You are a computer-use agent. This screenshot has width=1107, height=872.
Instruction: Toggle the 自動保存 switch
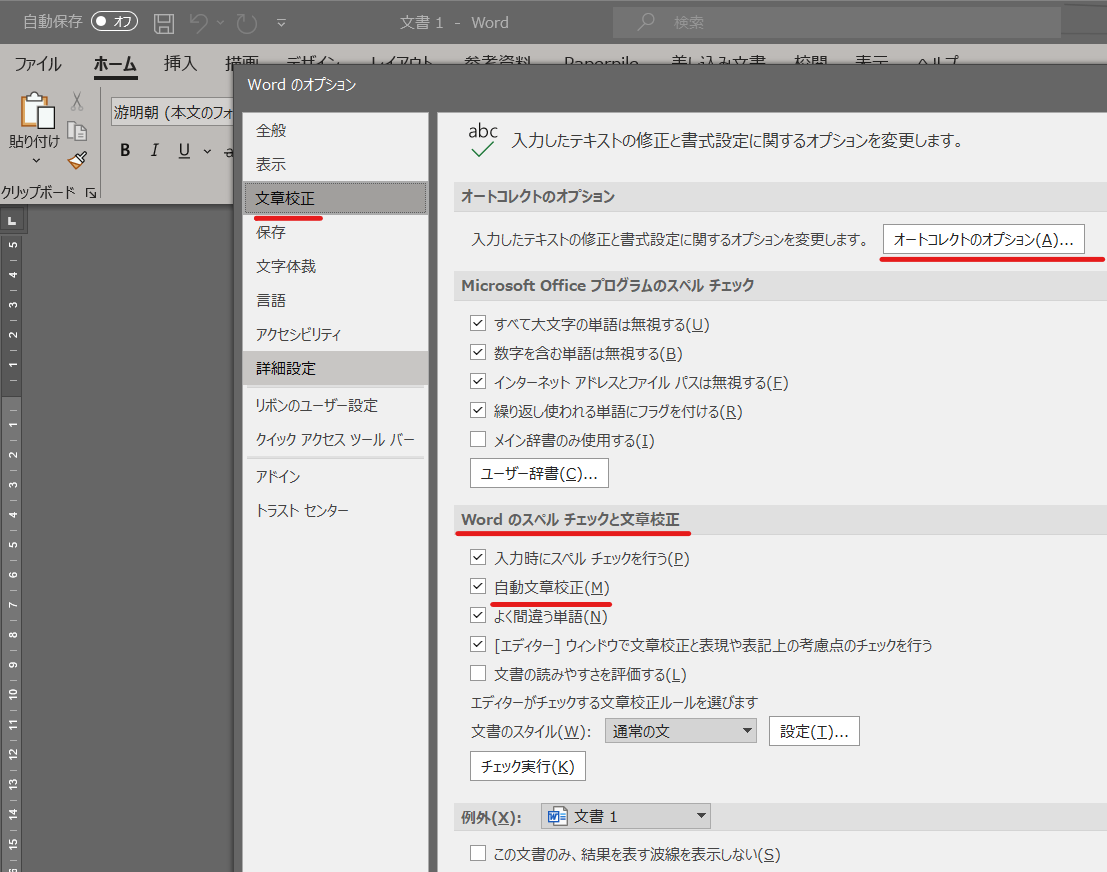pos(114,22)
